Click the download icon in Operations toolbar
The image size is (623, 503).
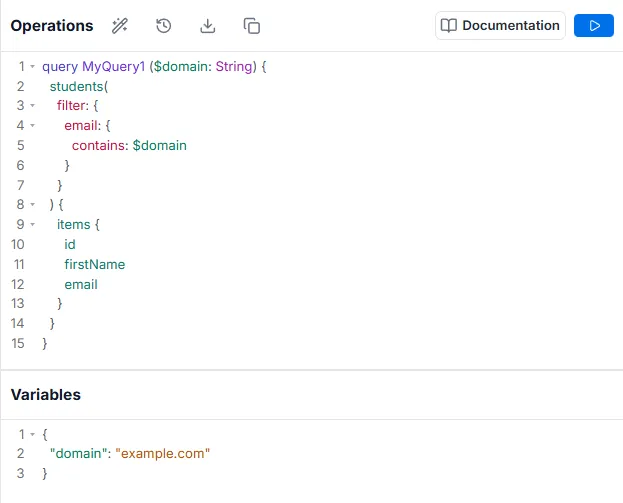click(x=208, y=26)
